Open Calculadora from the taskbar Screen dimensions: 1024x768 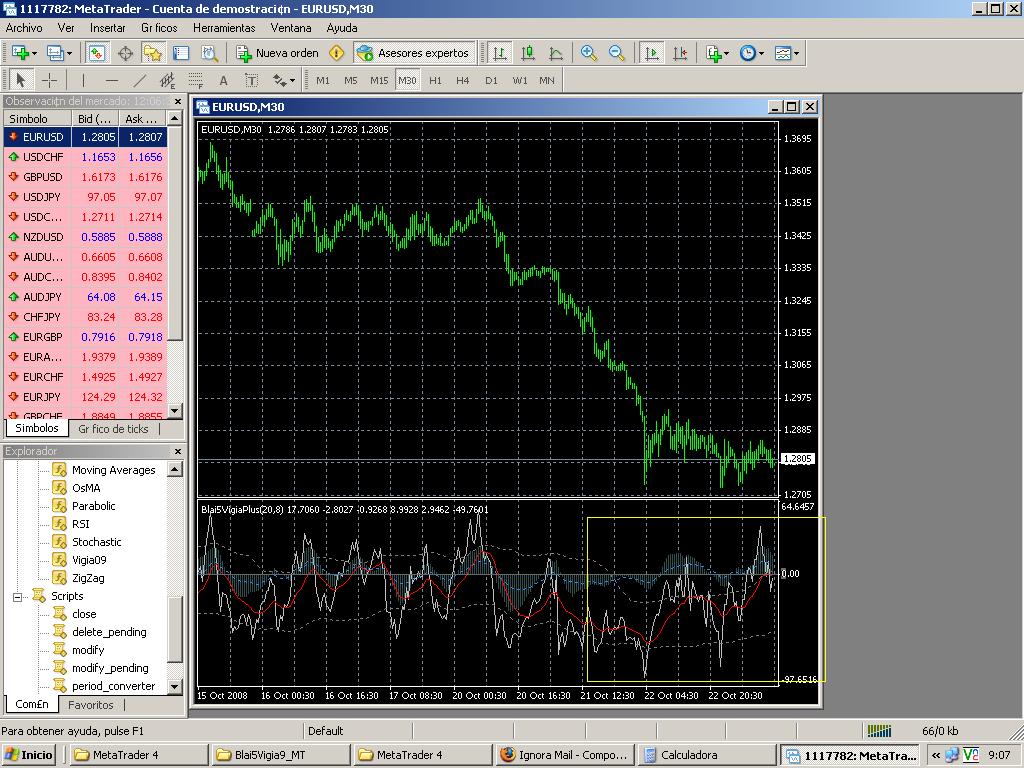pyautogui.click(x=707, y=755)
